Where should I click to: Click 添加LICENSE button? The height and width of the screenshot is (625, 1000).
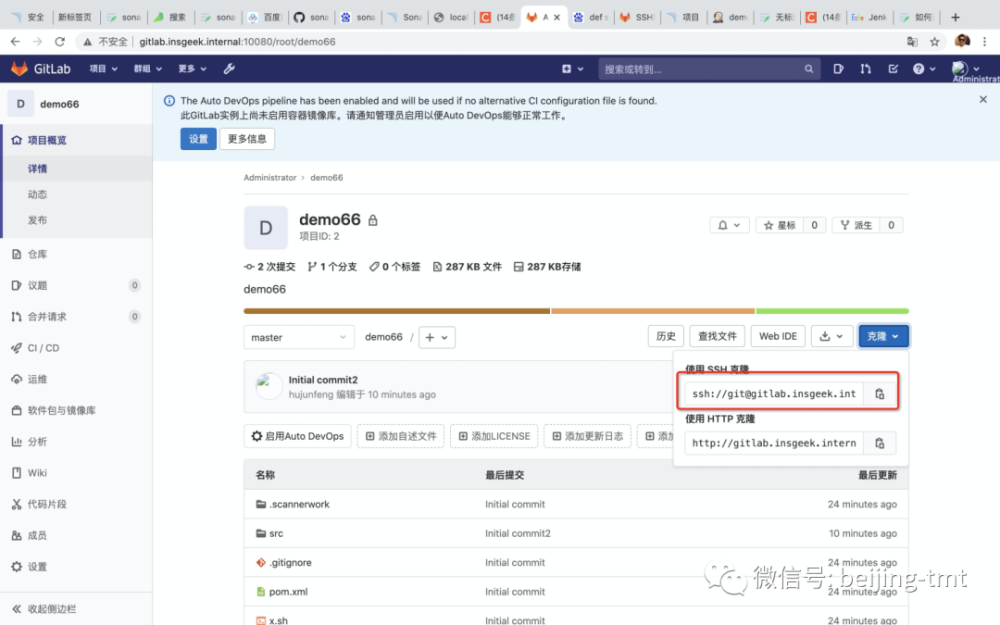coord(494,436)
